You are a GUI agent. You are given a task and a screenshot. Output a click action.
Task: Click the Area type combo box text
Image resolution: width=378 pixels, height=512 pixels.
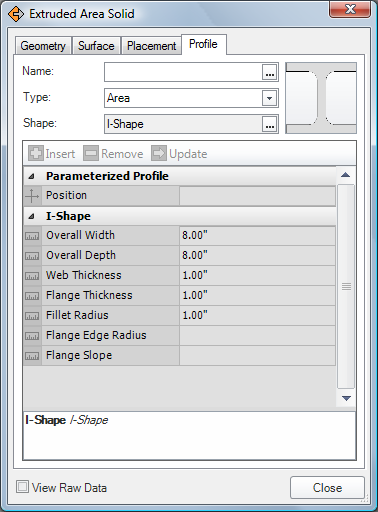(x=118, y=98)
